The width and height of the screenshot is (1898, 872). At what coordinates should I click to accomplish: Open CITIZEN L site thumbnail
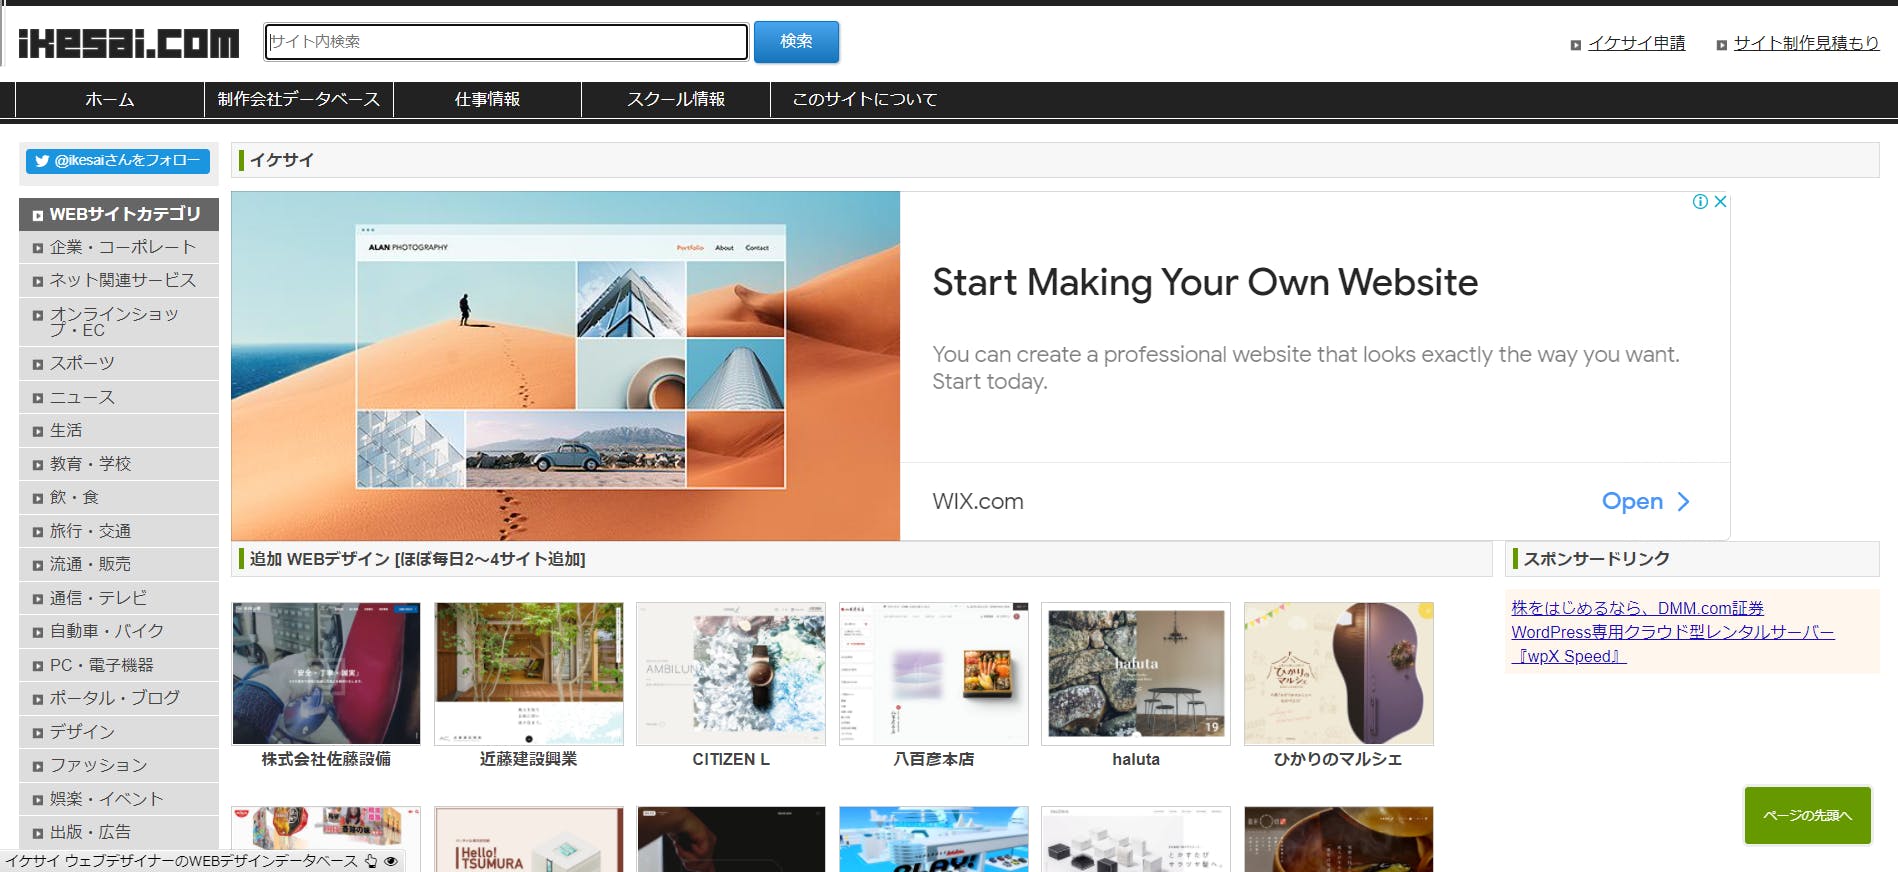731,674
